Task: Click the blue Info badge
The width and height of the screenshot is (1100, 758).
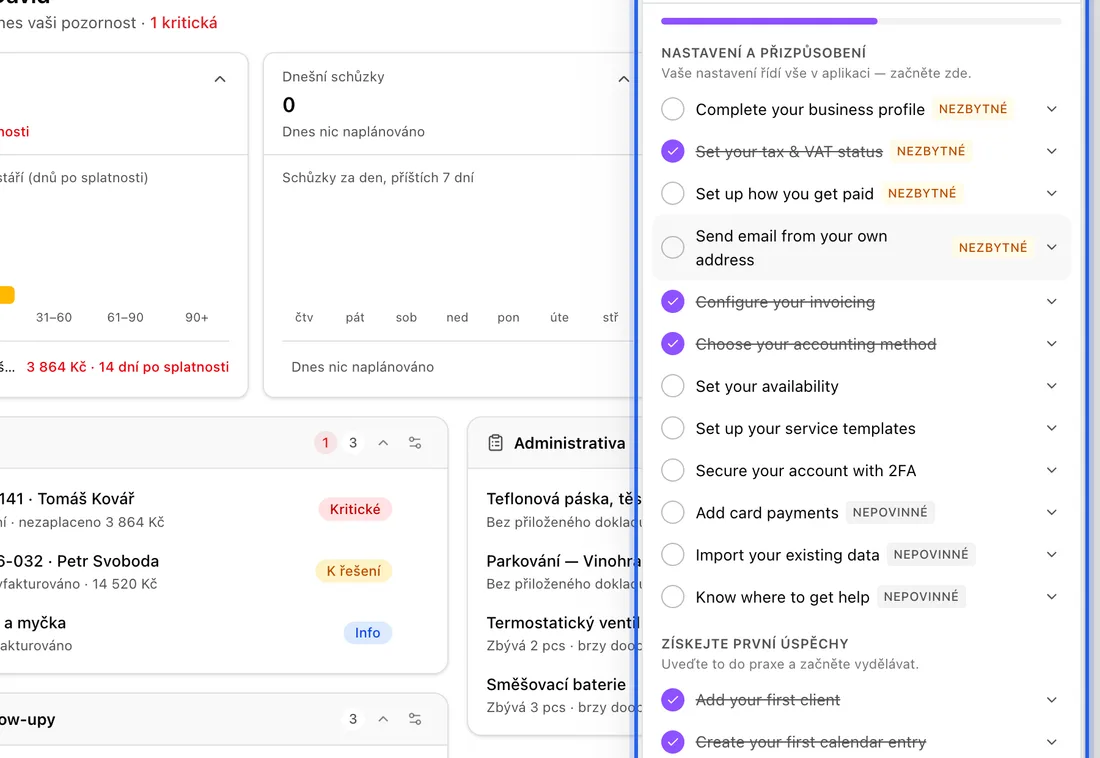Action: point(368,632)
